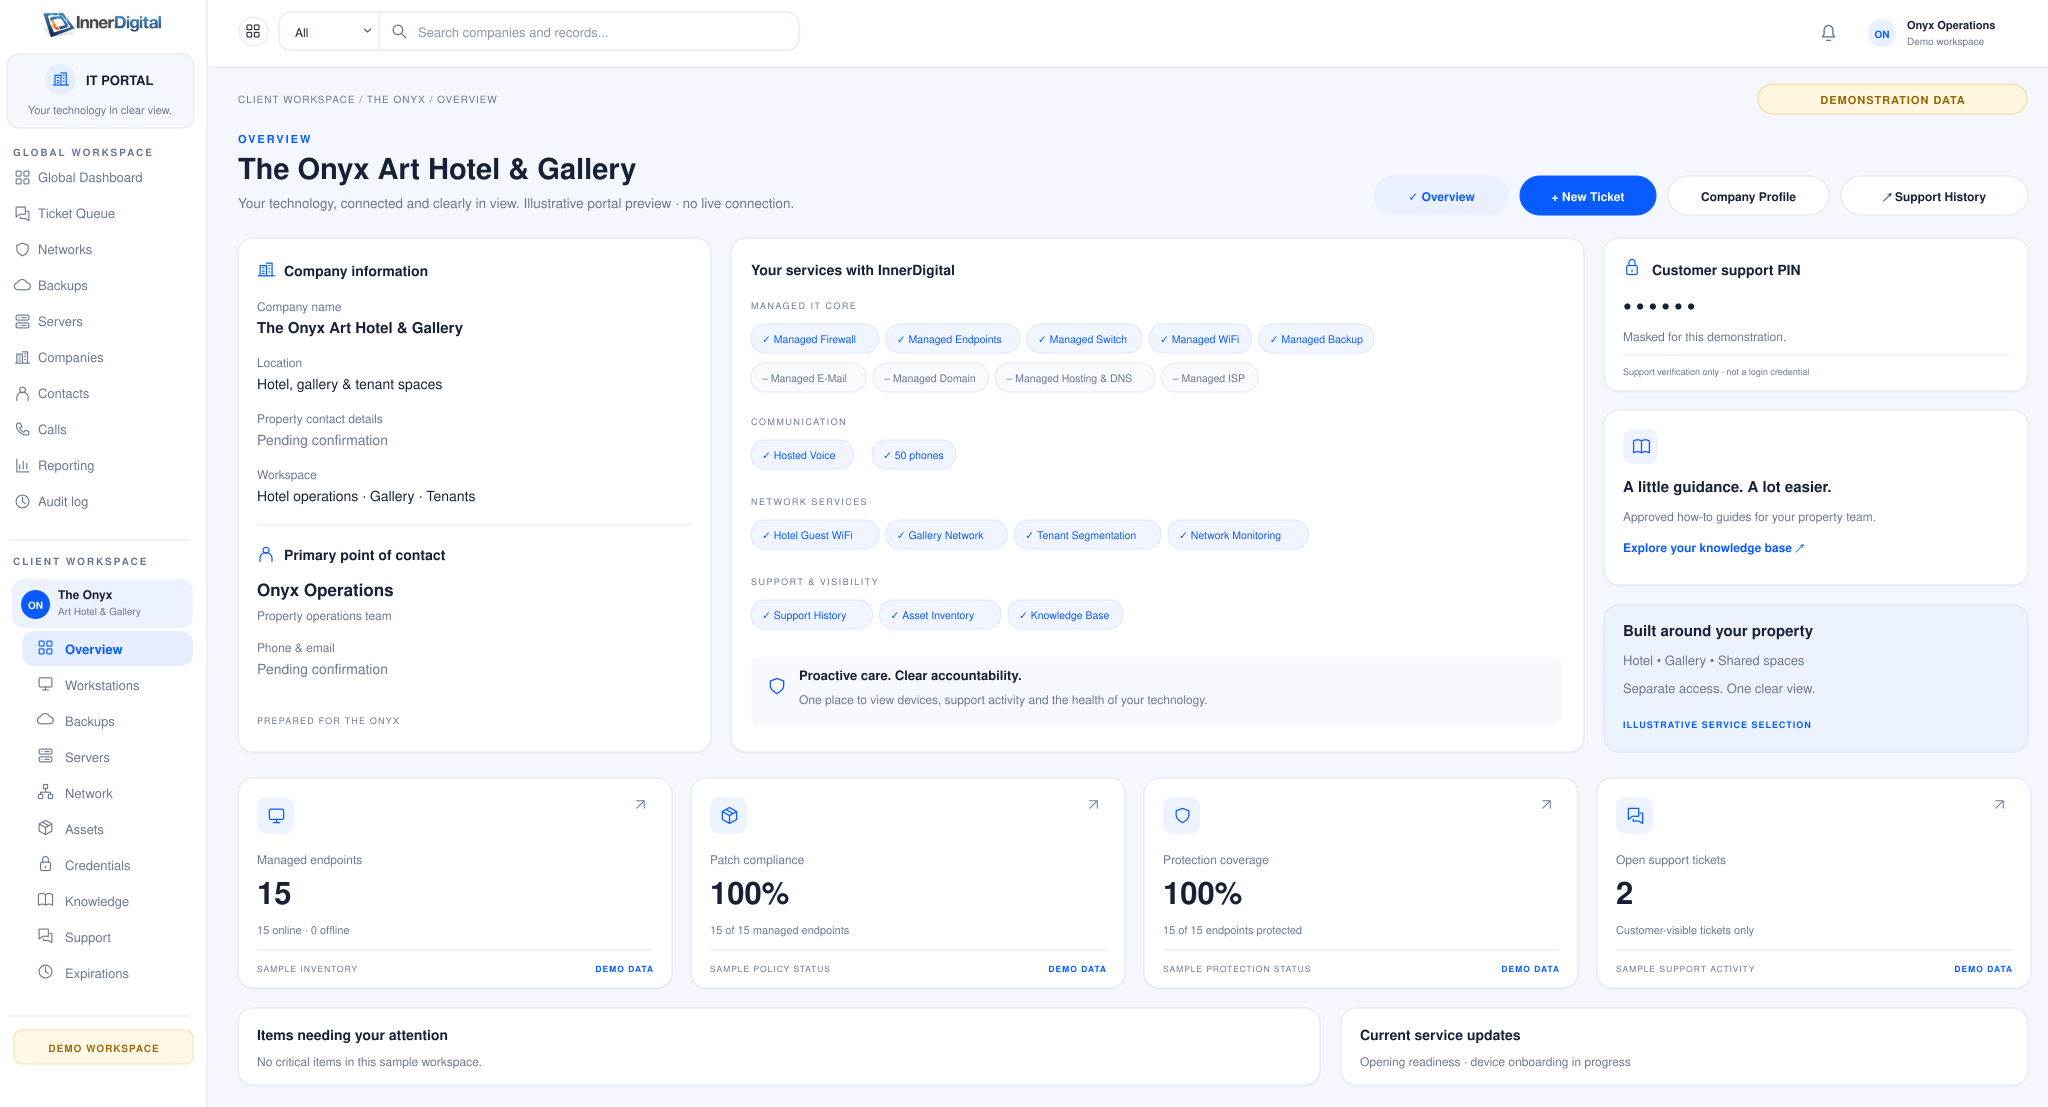This screenshot has height=1107, width=2048.
Task: Click the New Ticket button
Action: pos(1587,197)
